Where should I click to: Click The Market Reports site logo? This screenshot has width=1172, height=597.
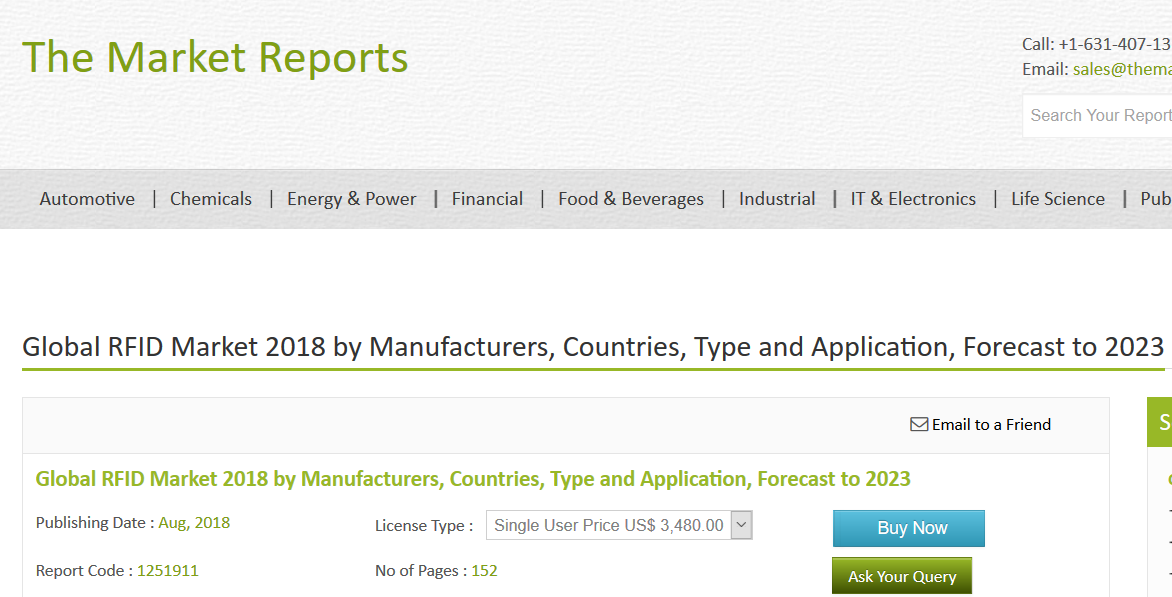[215, 58]
